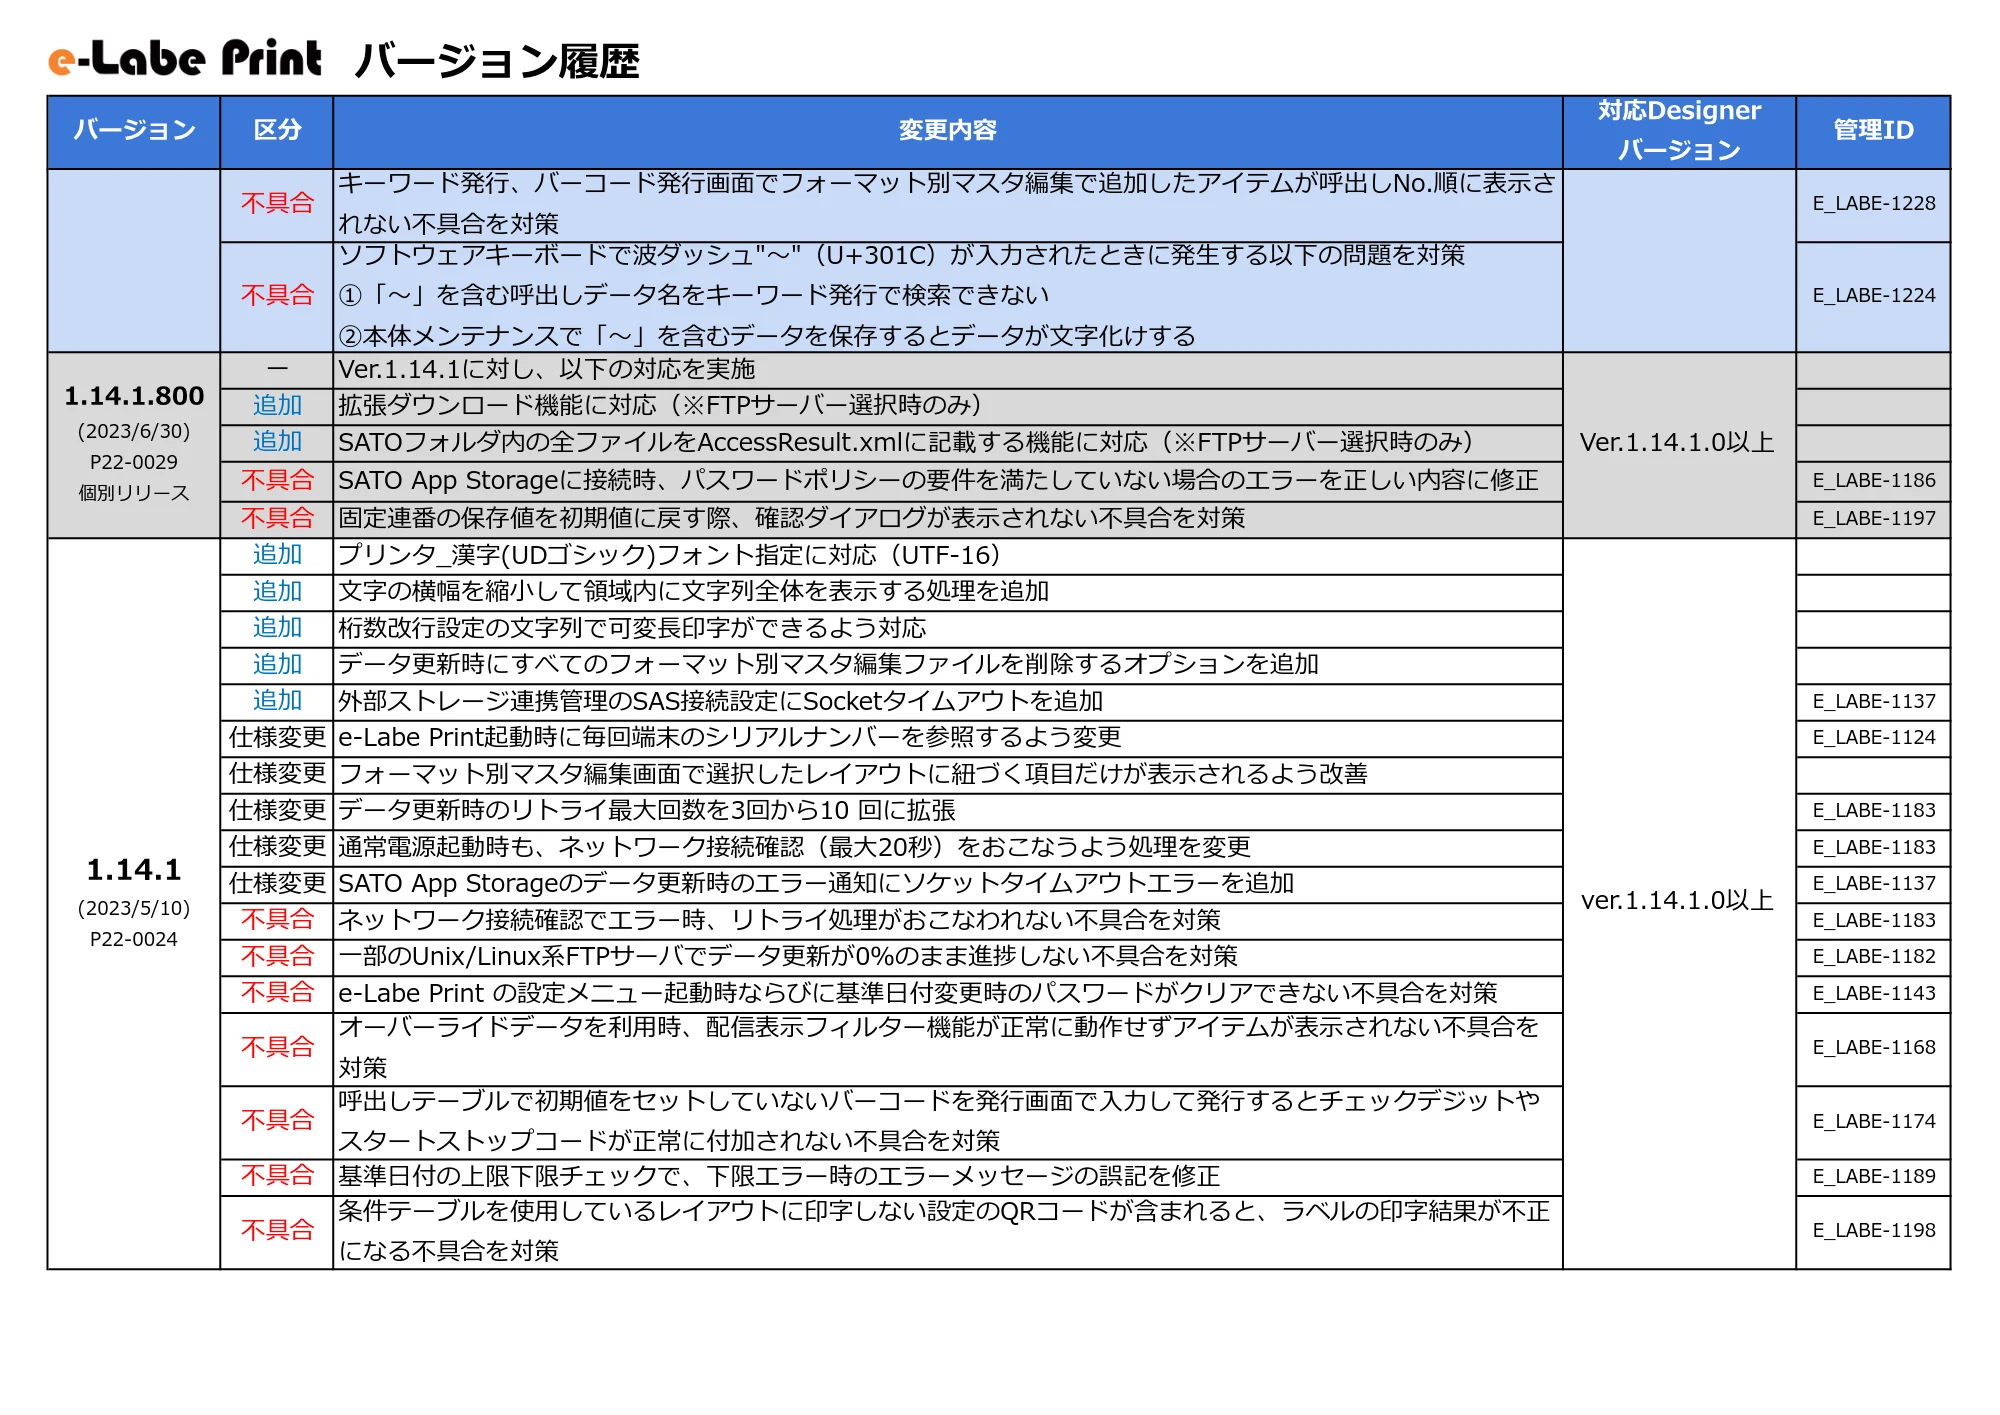Select management ID E_LABE-1224
This screenshot has height=1415, width=2000.
pyautogui.click(x=1873, y=296)
